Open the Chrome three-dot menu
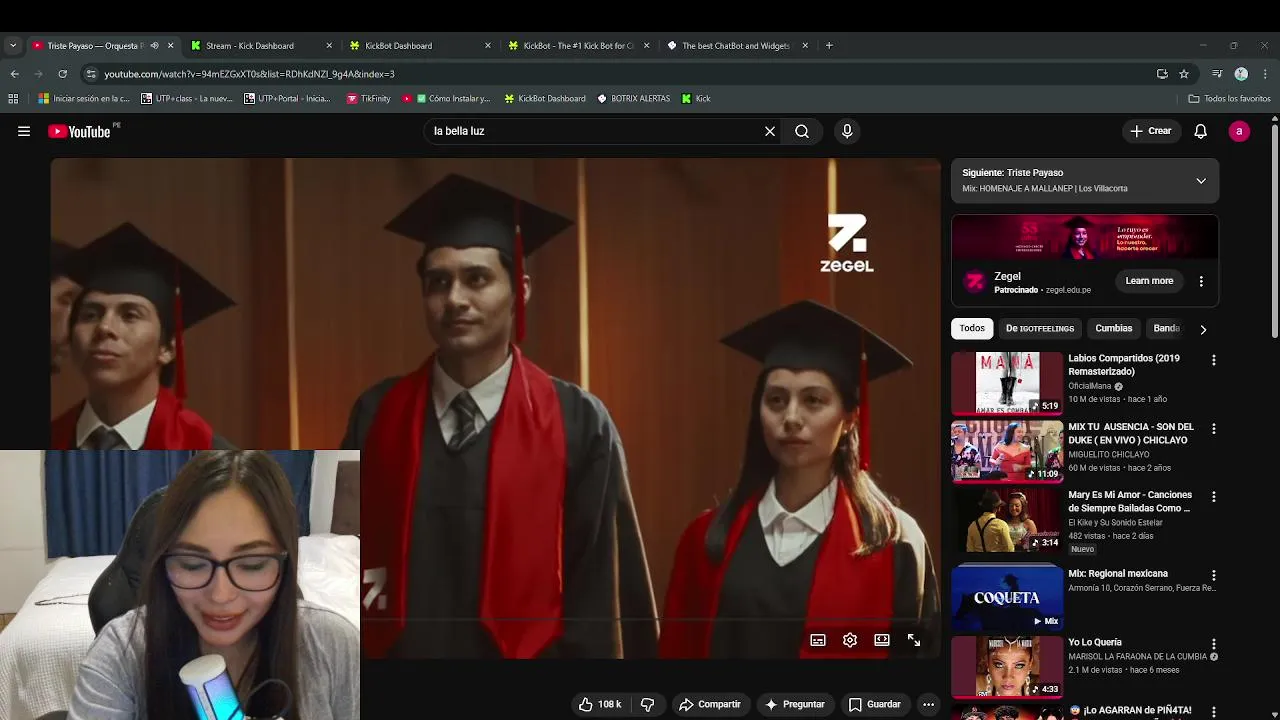 click(x=1265, y=74)
